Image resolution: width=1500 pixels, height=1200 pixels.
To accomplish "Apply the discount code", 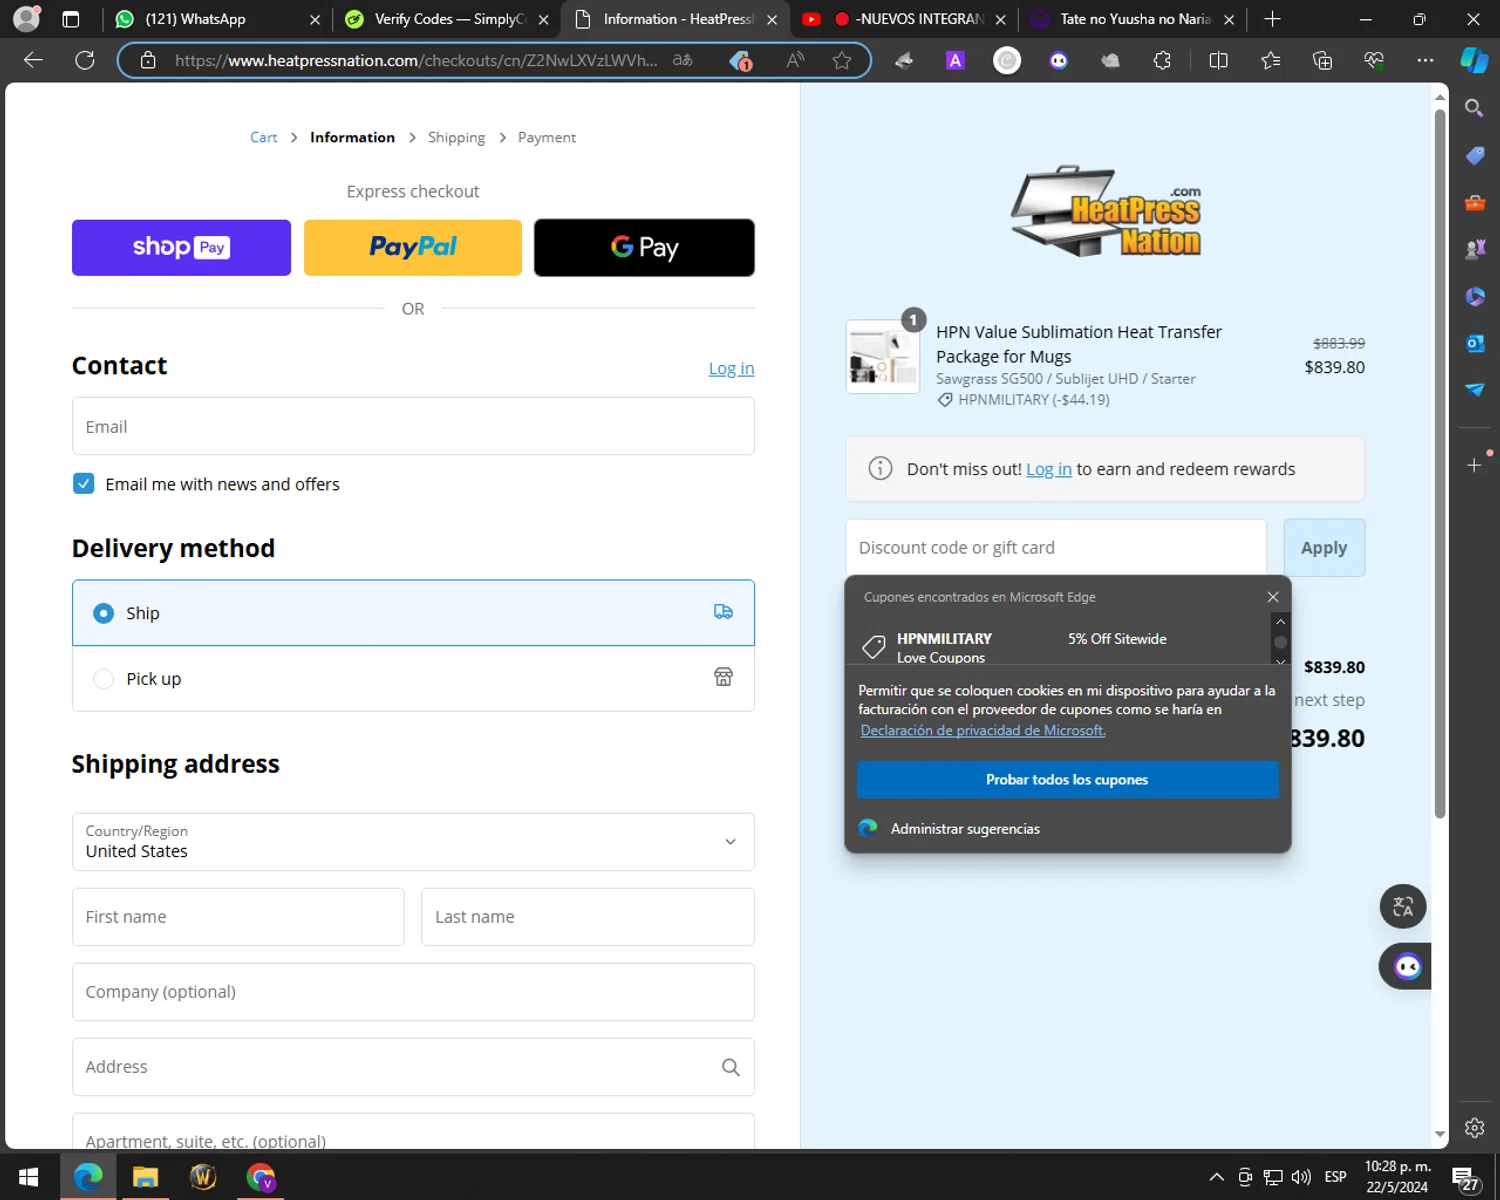I will [x=1324, y=548].
